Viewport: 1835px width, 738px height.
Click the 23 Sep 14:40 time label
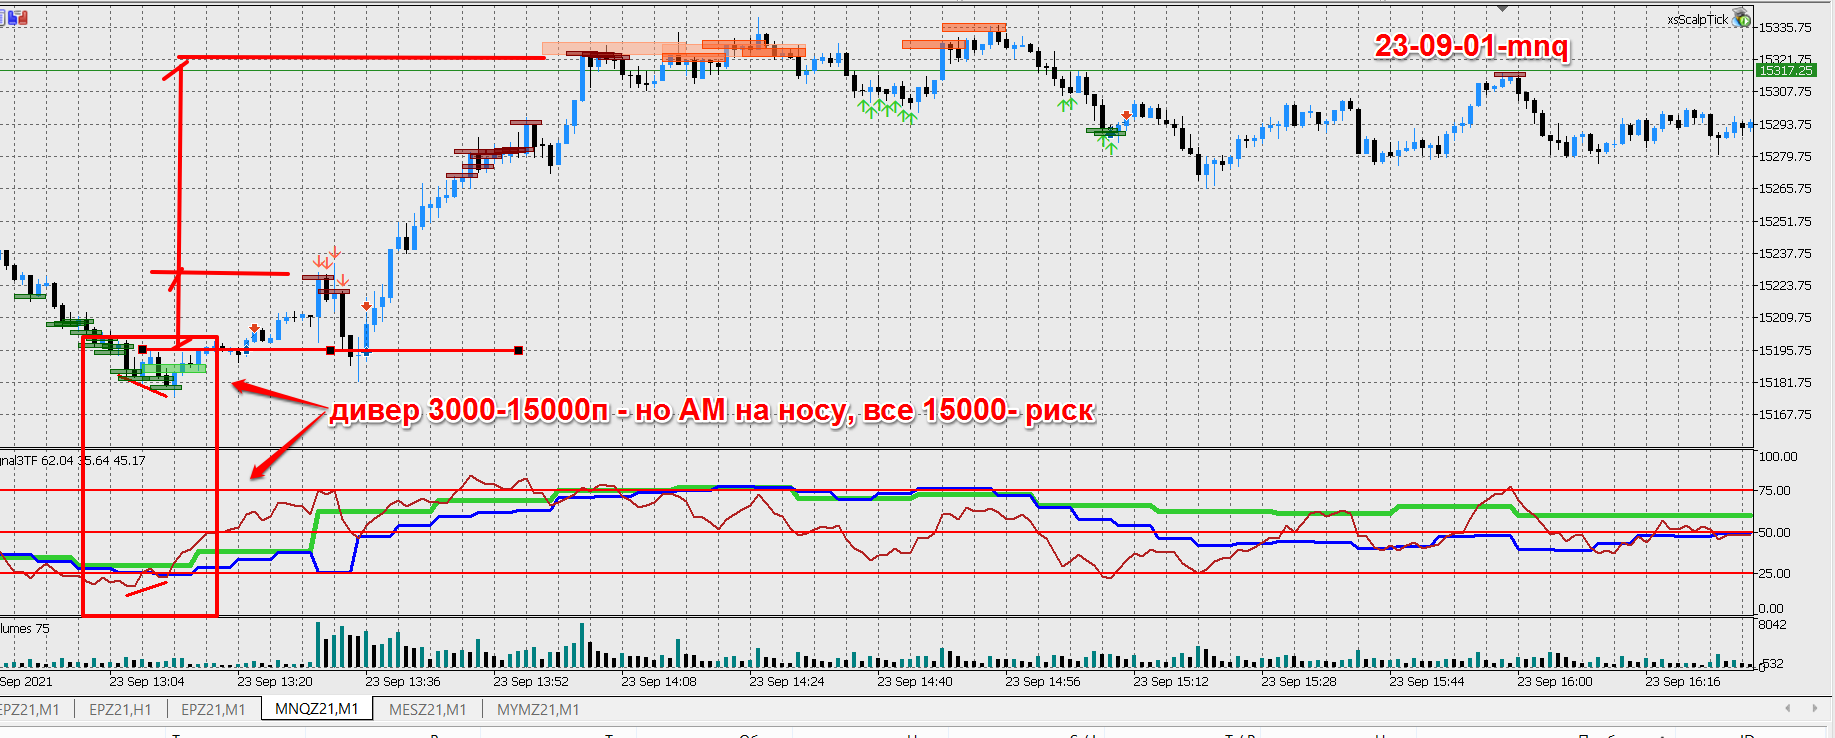[915, 682]
